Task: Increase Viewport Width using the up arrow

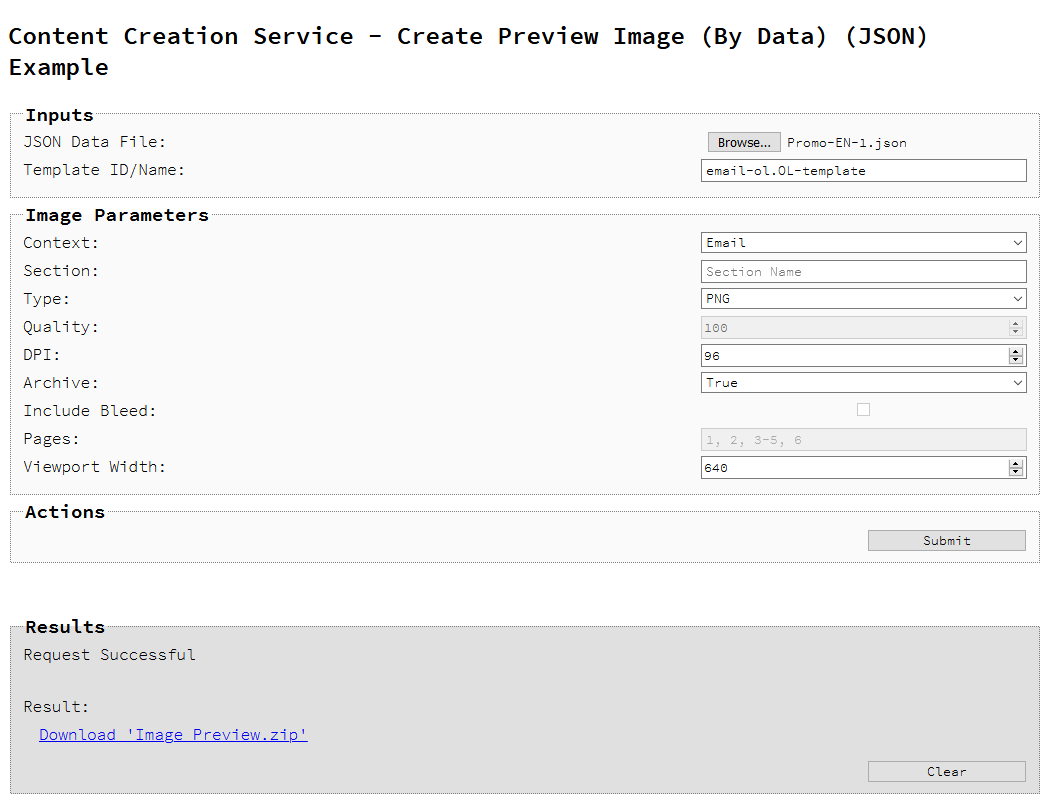Action: [x=1016, y=464]
